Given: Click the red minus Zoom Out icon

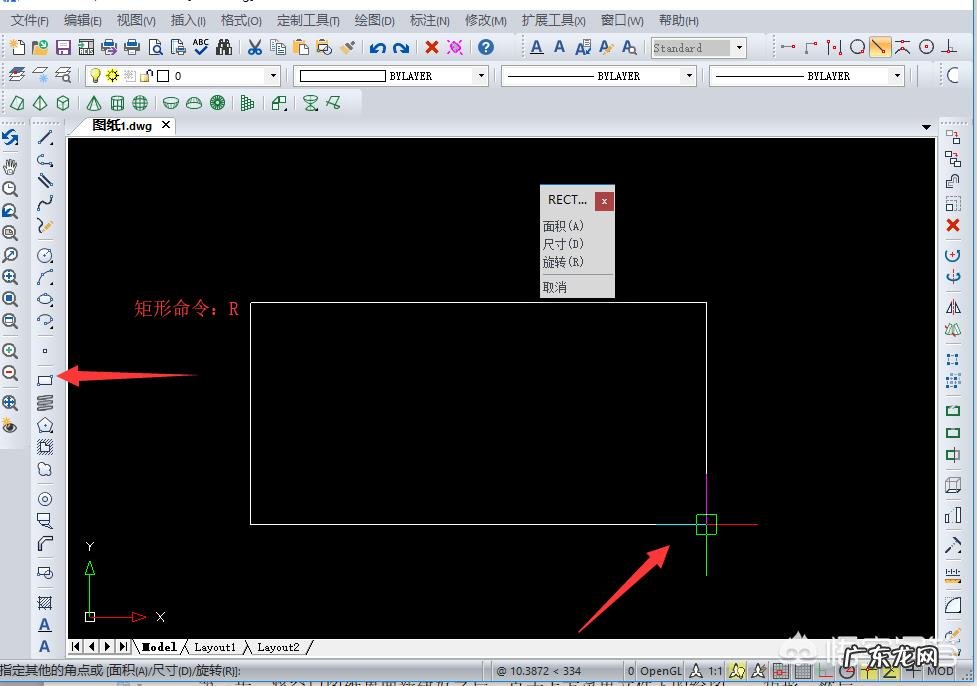Looking at the screenshot, I should (10, 373).
